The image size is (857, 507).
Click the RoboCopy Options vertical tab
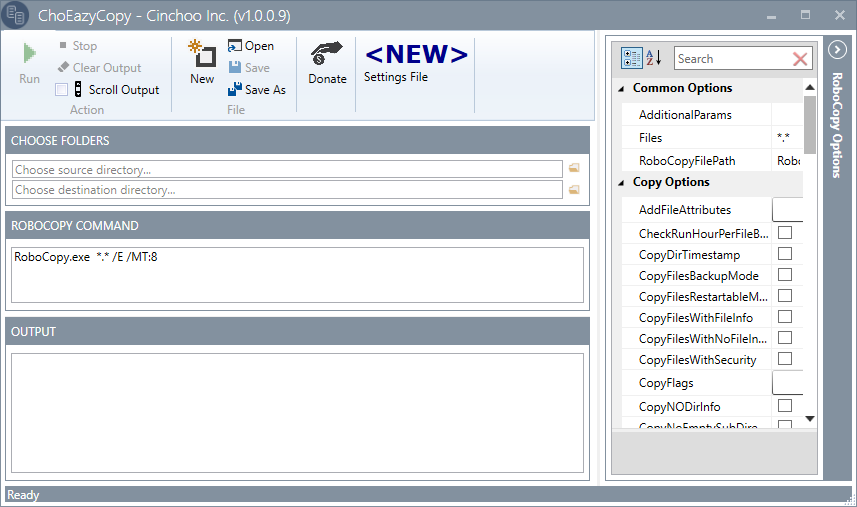point(837,125)
